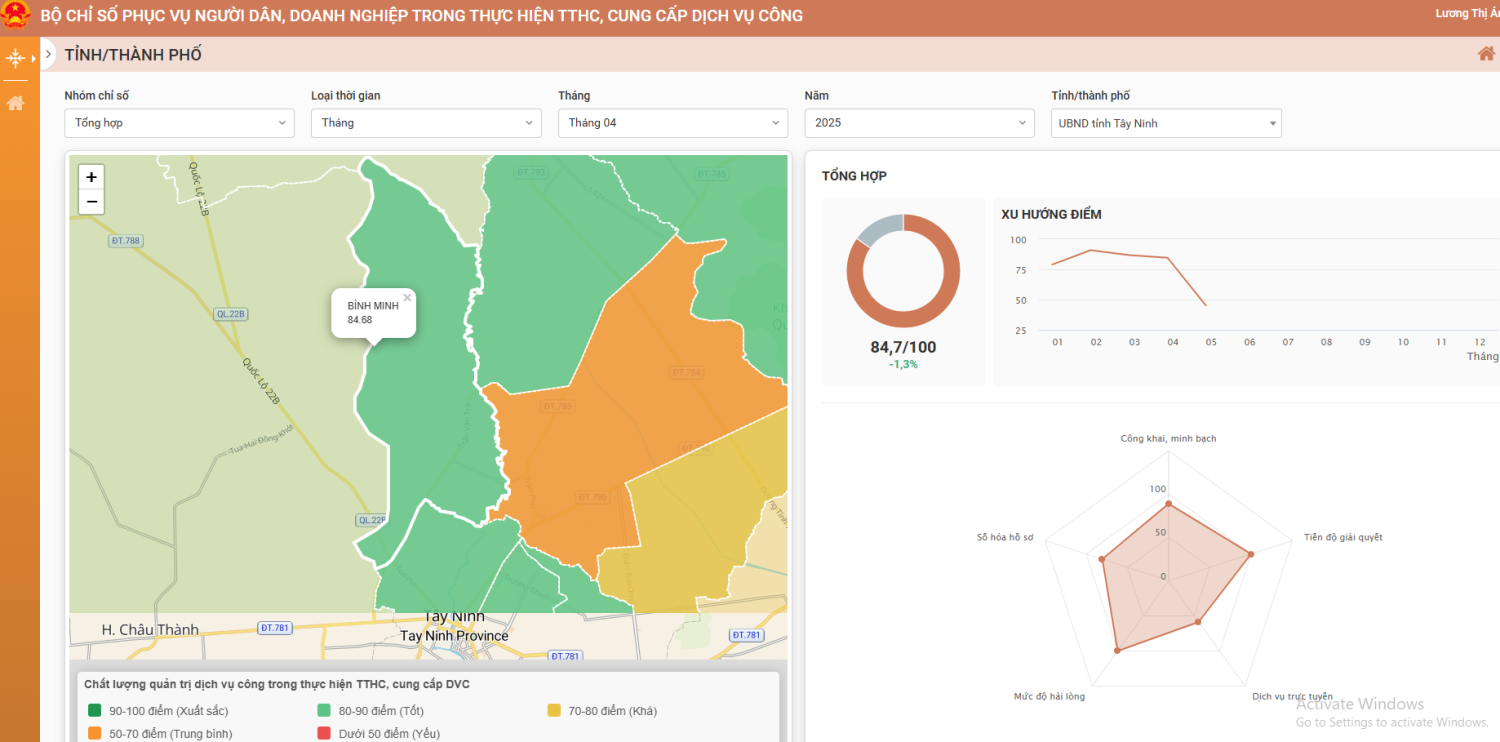Zoom in on the map
Screen dimensions: 1500x742
click(x=91, y=177)
